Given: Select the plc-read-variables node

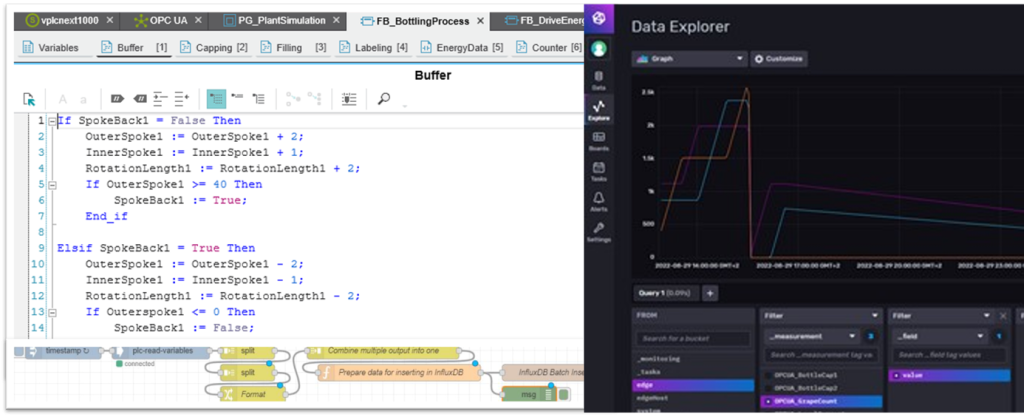Looking at the screenshot, I should 162,352.
